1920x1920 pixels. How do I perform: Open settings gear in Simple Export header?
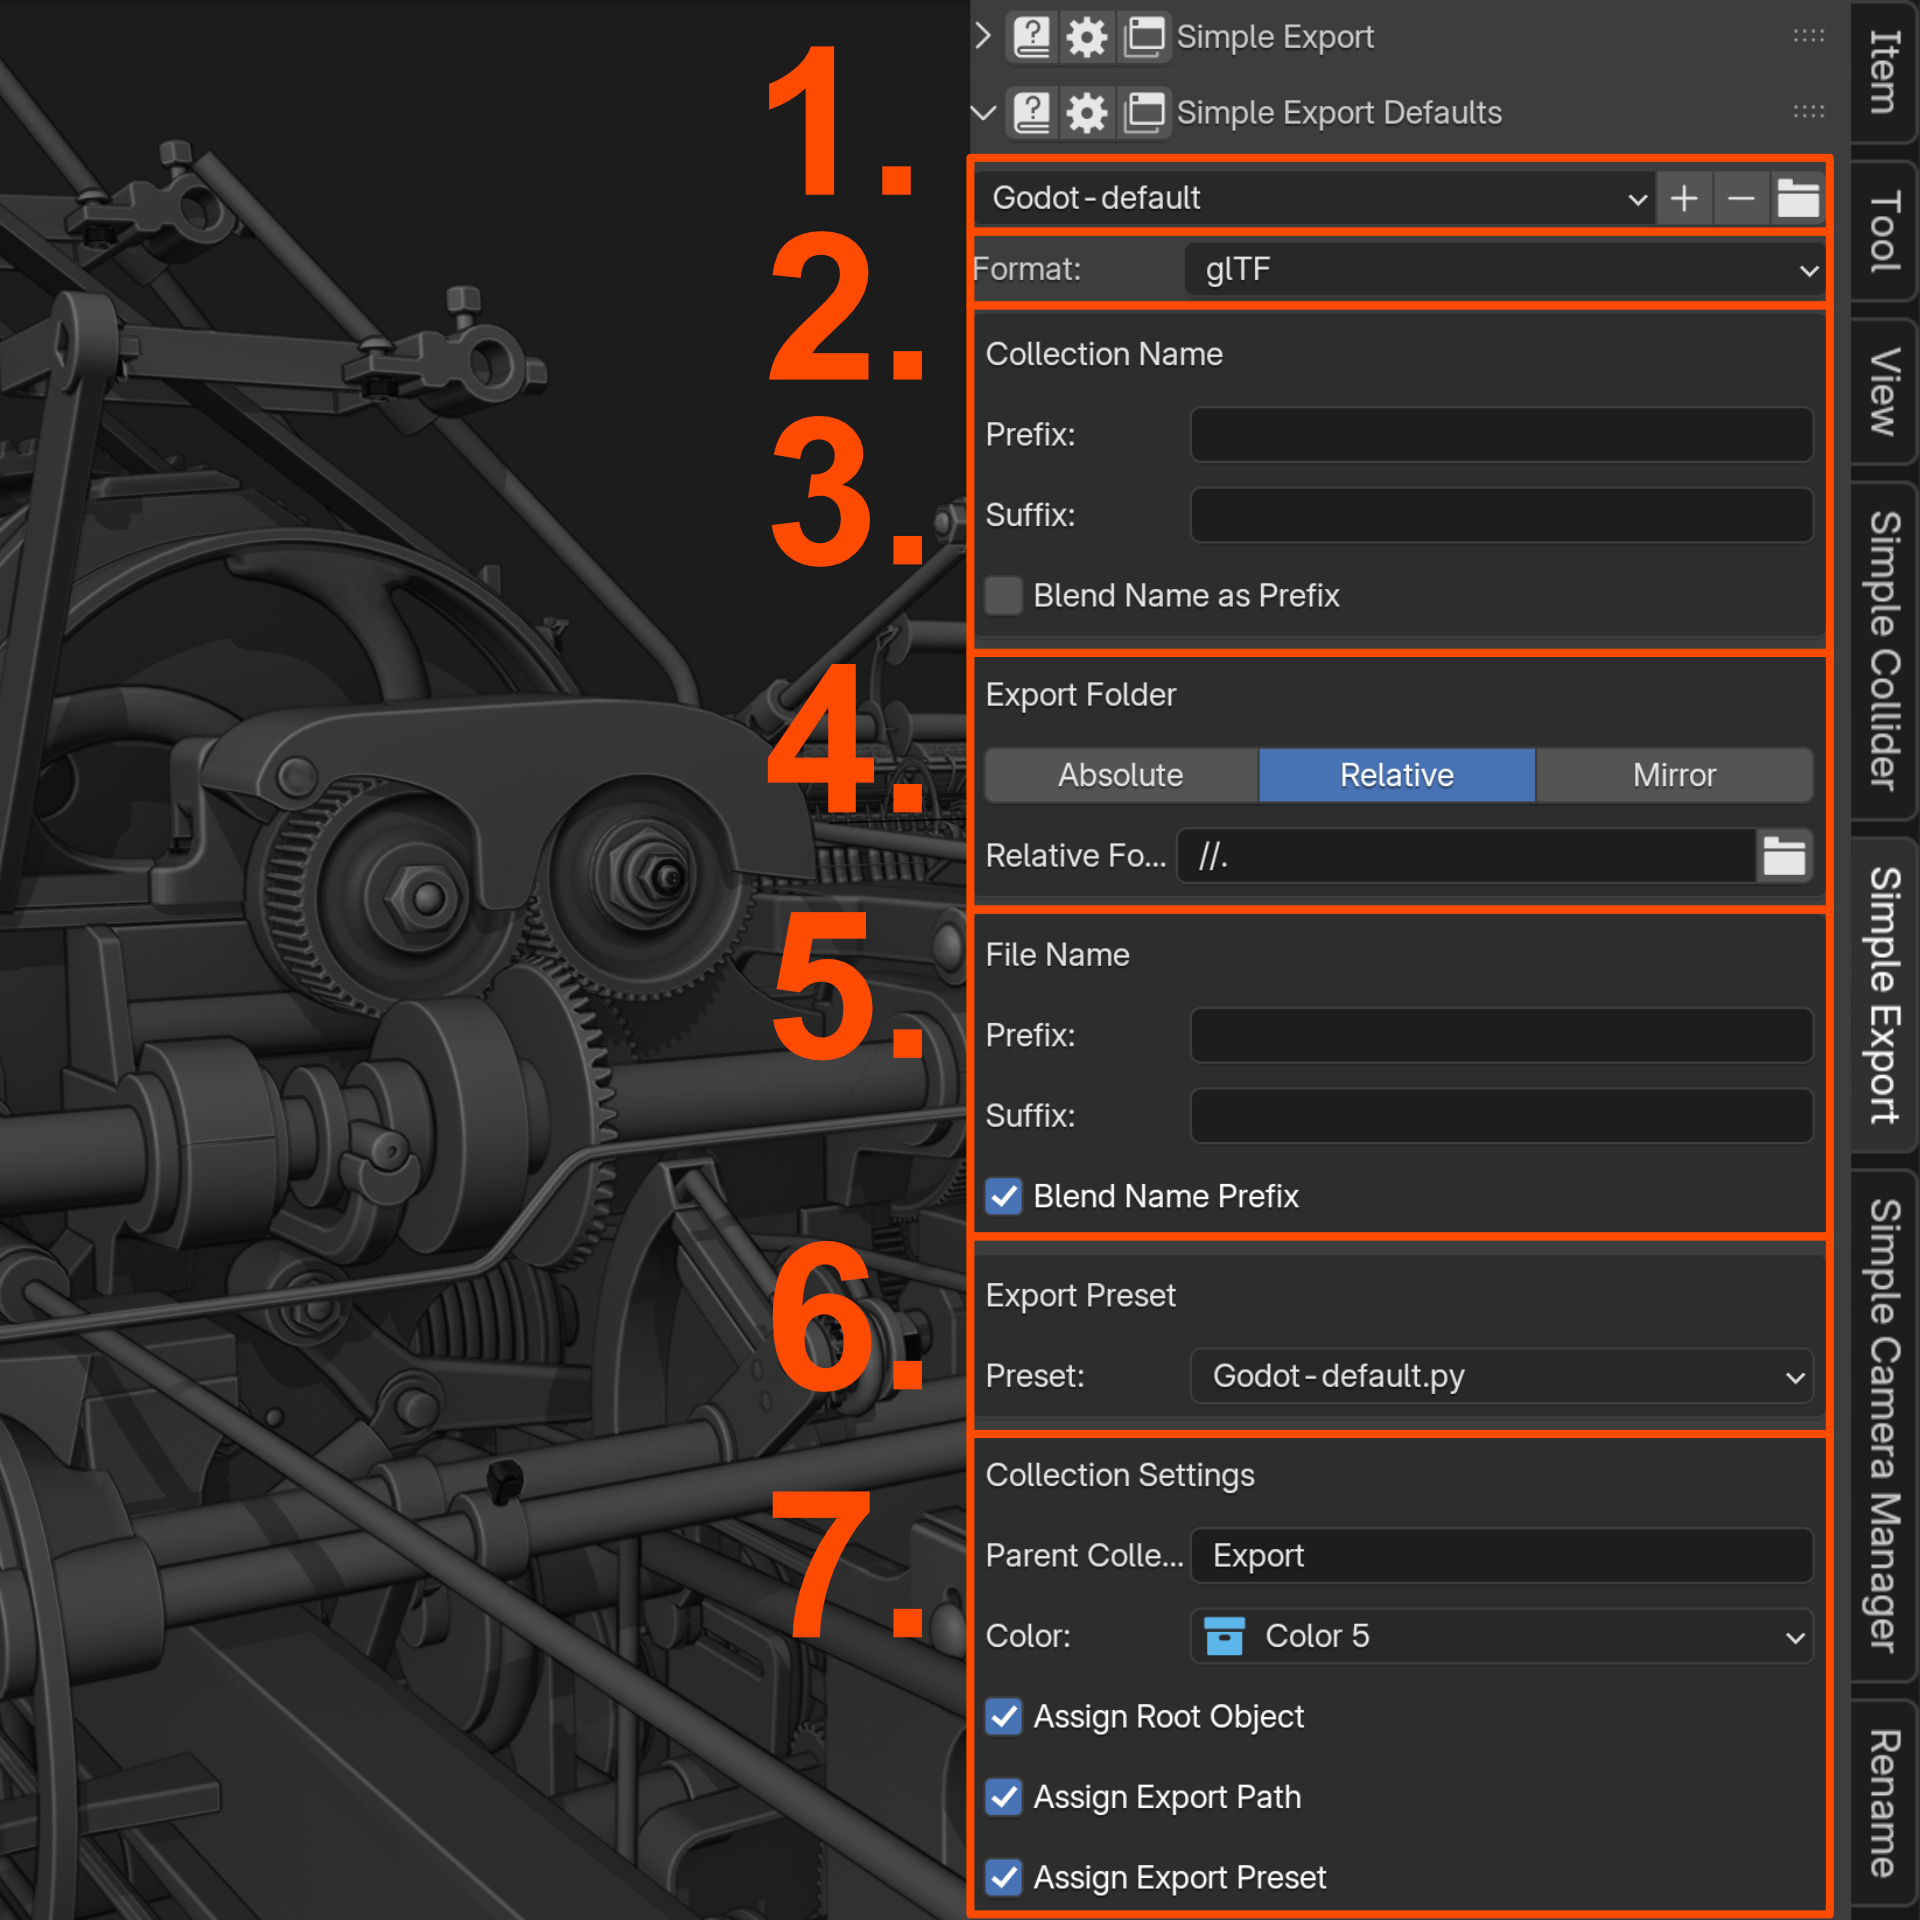tap(1086, 36)
